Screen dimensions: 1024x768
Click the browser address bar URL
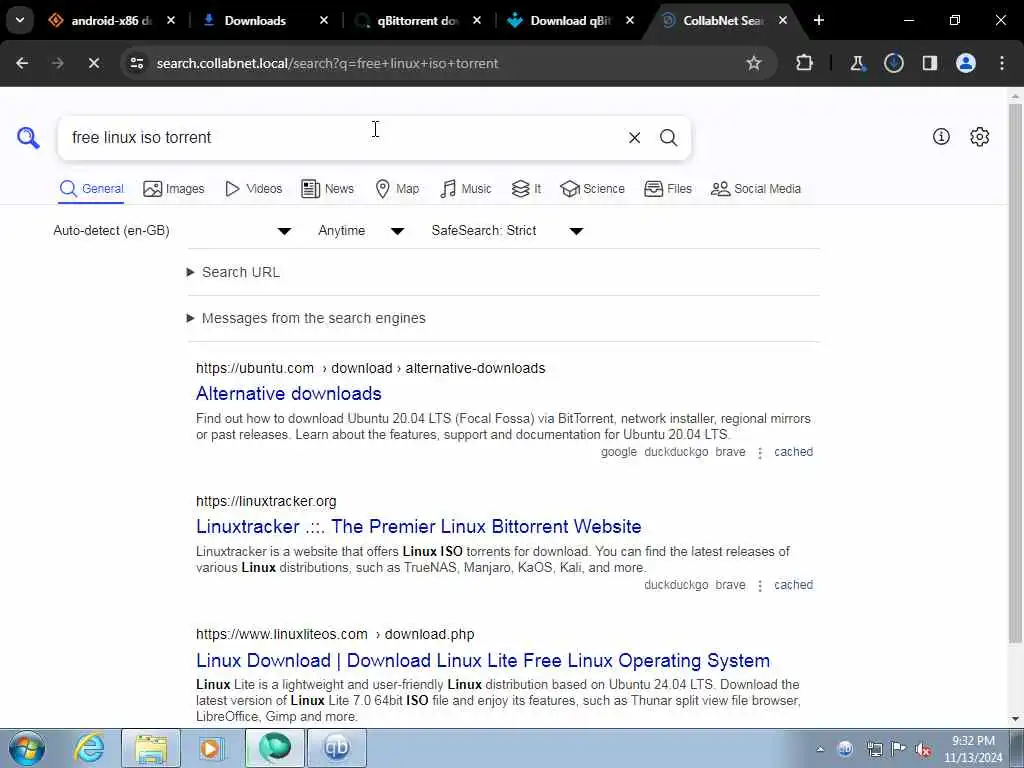point(327,63)
